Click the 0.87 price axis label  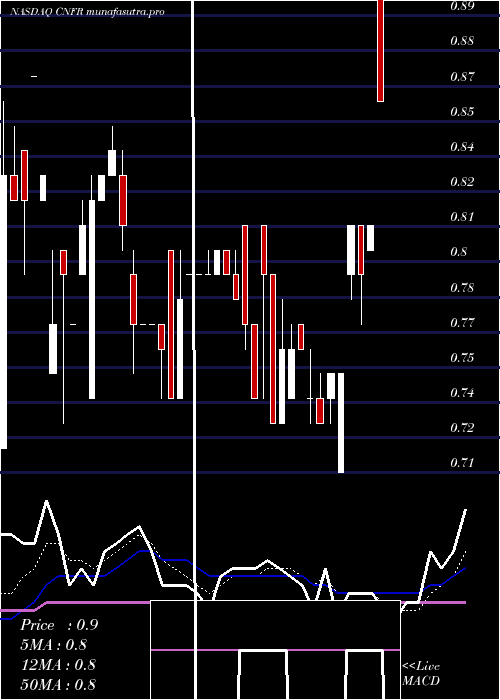[462, 76]
